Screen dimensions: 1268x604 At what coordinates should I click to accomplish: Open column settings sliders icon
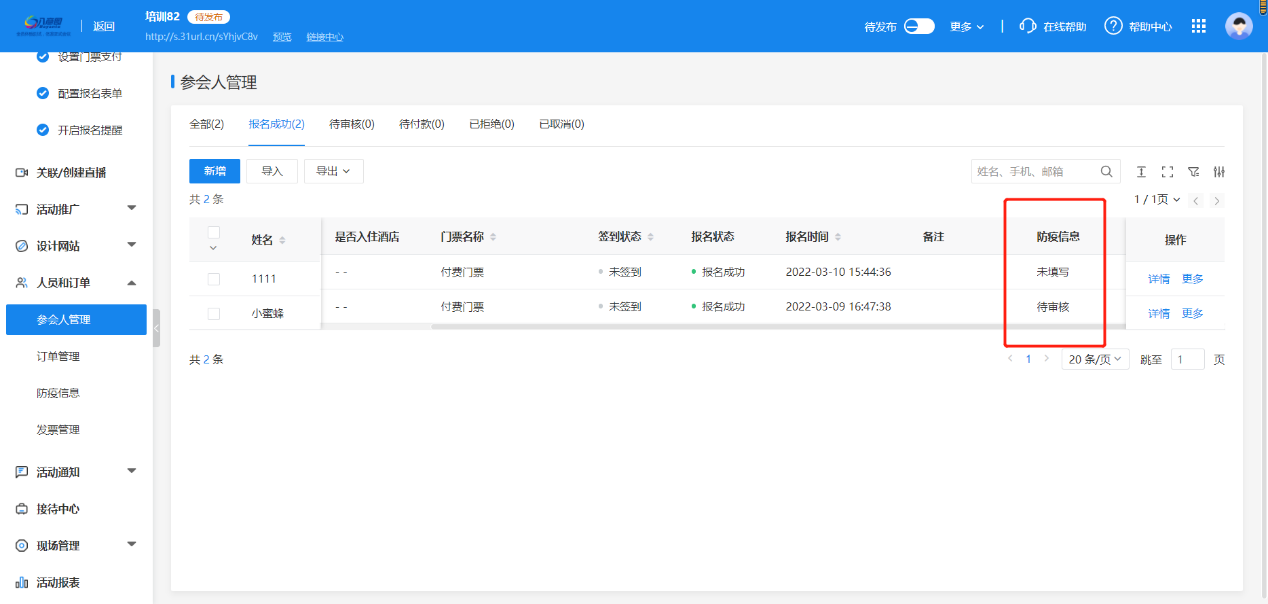[x=1219, y=172]
